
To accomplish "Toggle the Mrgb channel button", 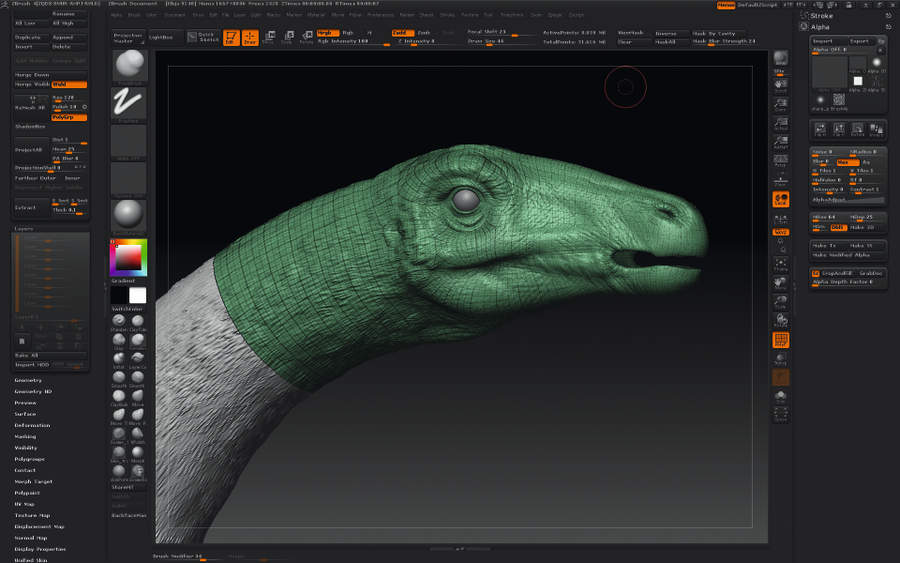I will tap(326, 33).
